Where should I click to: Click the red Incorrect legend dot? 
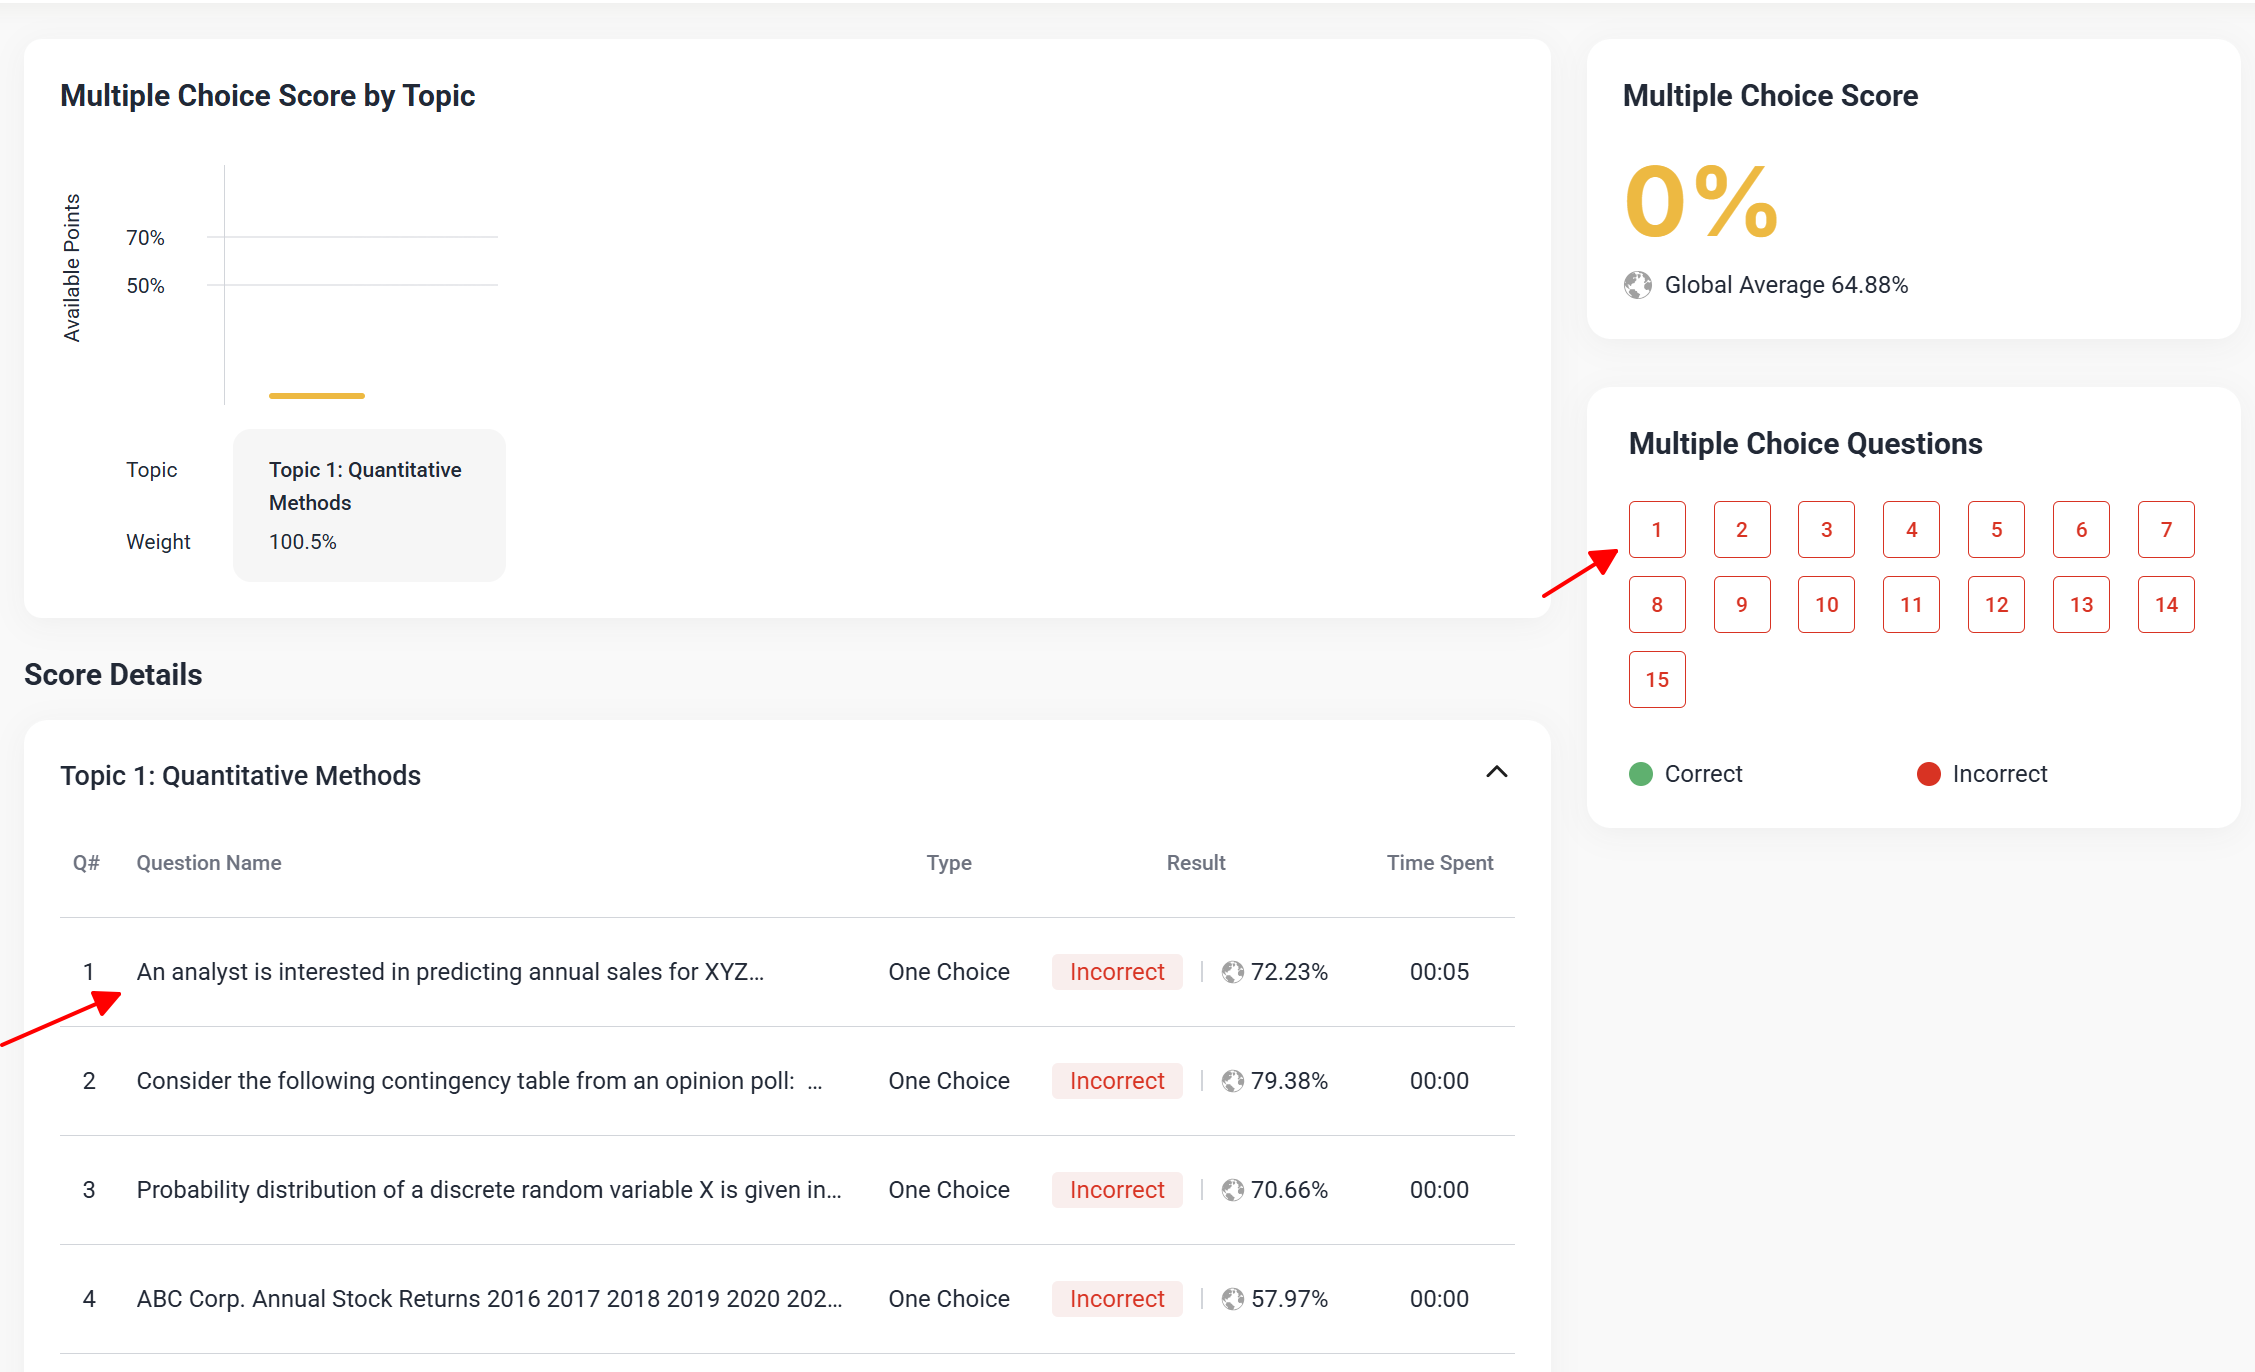(x=1928, y=774)
